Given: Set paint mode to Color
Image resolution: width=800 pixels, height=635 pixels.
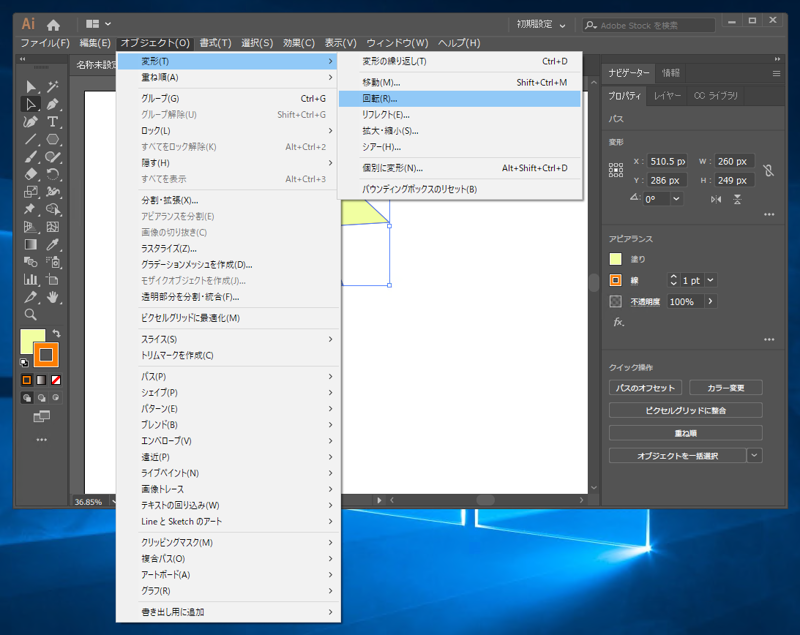Looking at the screenshot, I should click(27, 380).
